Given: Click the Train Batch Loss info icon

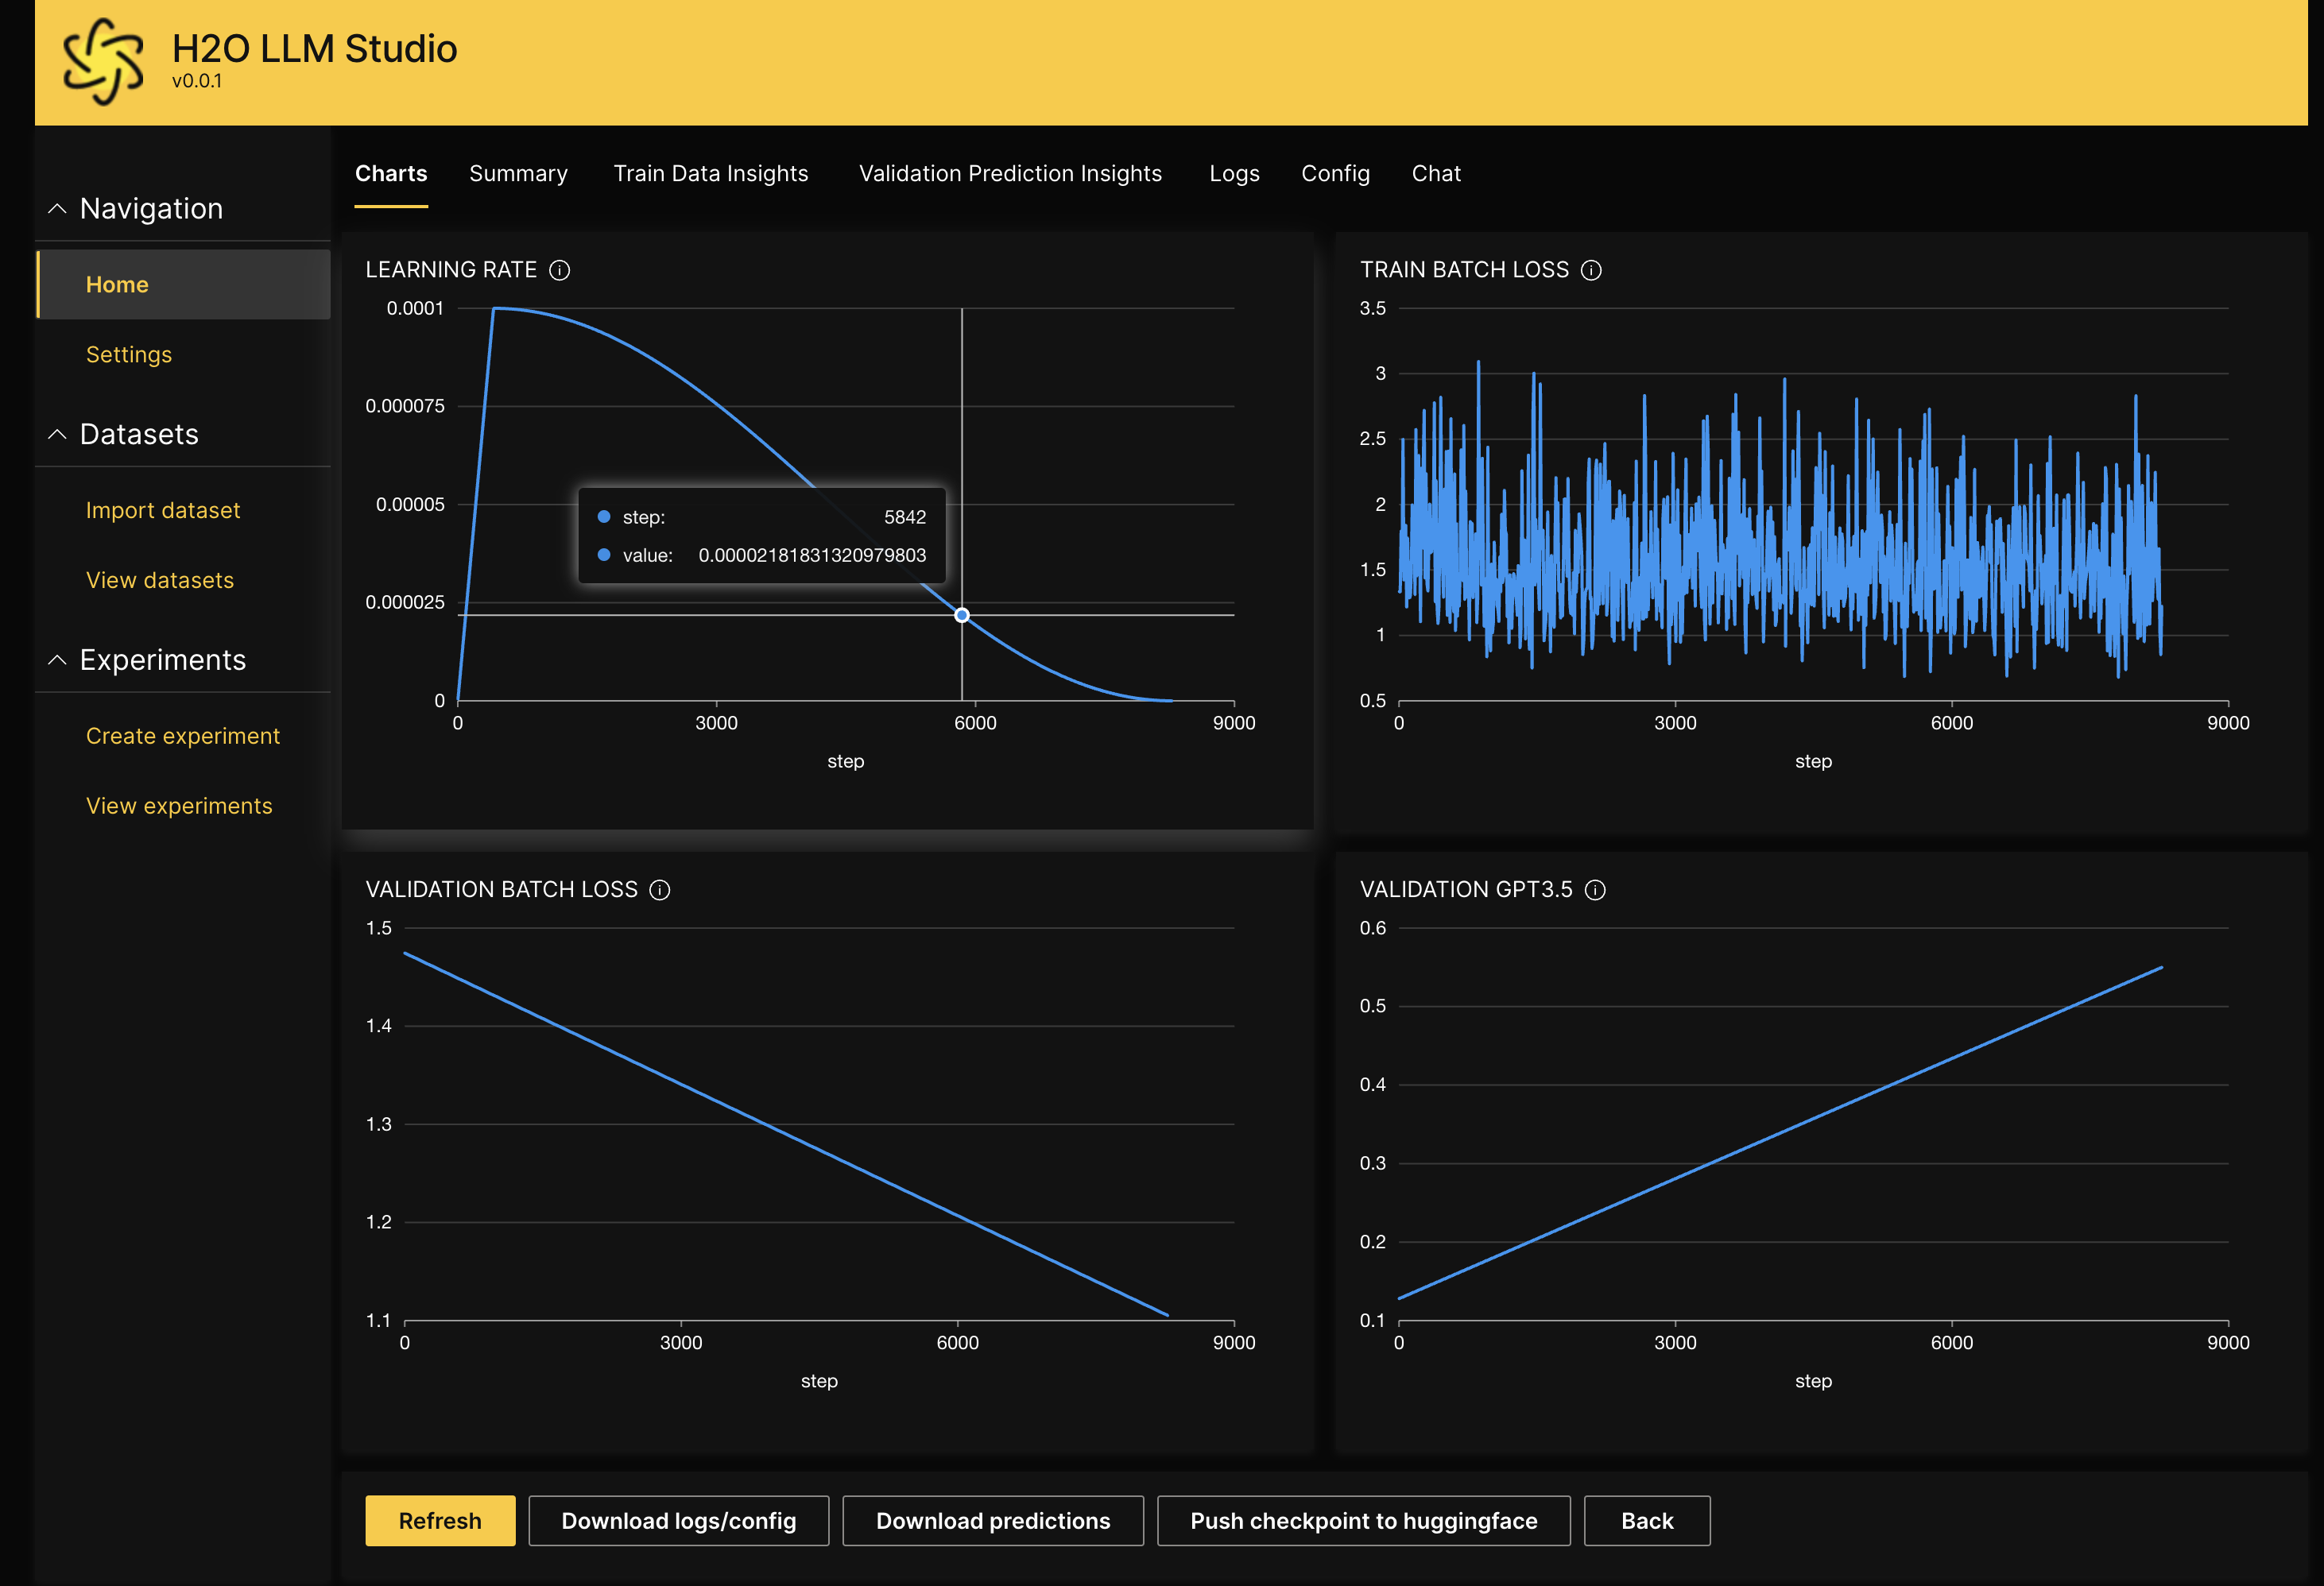Looking at the screenshot, I should point(1591,270).
